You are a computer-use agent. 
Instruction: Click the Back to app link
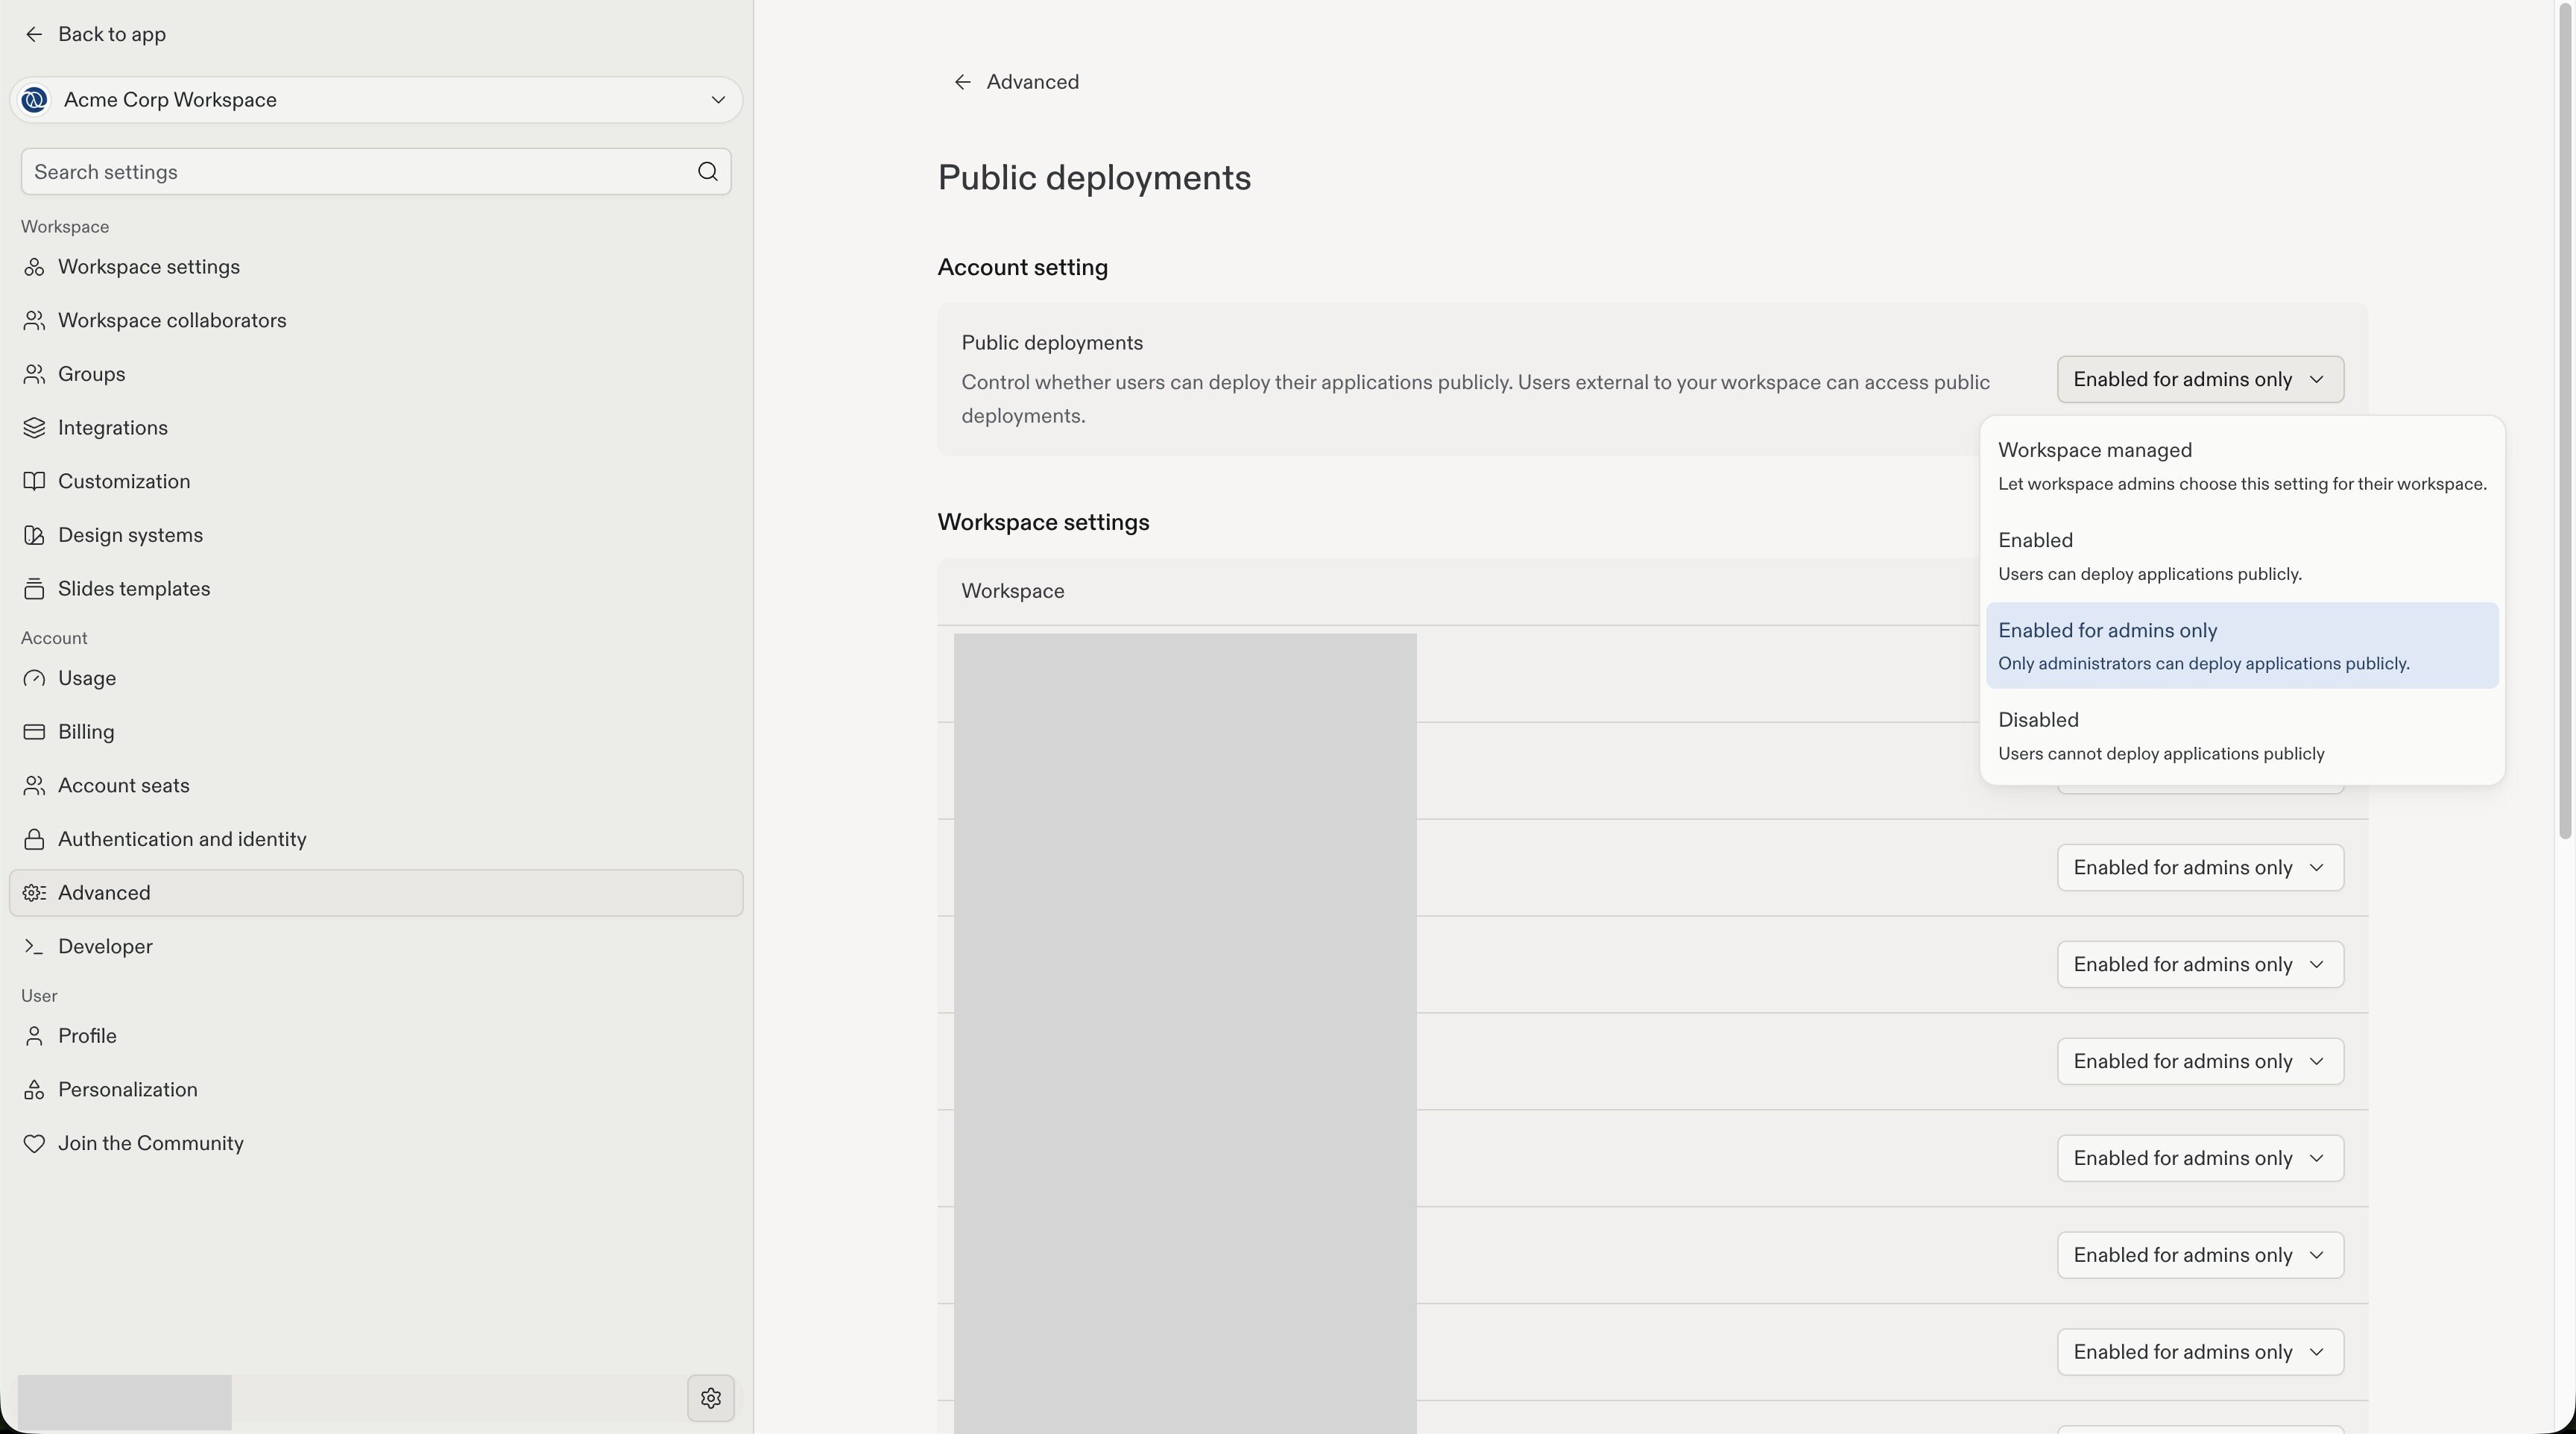[x=95, y=34]
